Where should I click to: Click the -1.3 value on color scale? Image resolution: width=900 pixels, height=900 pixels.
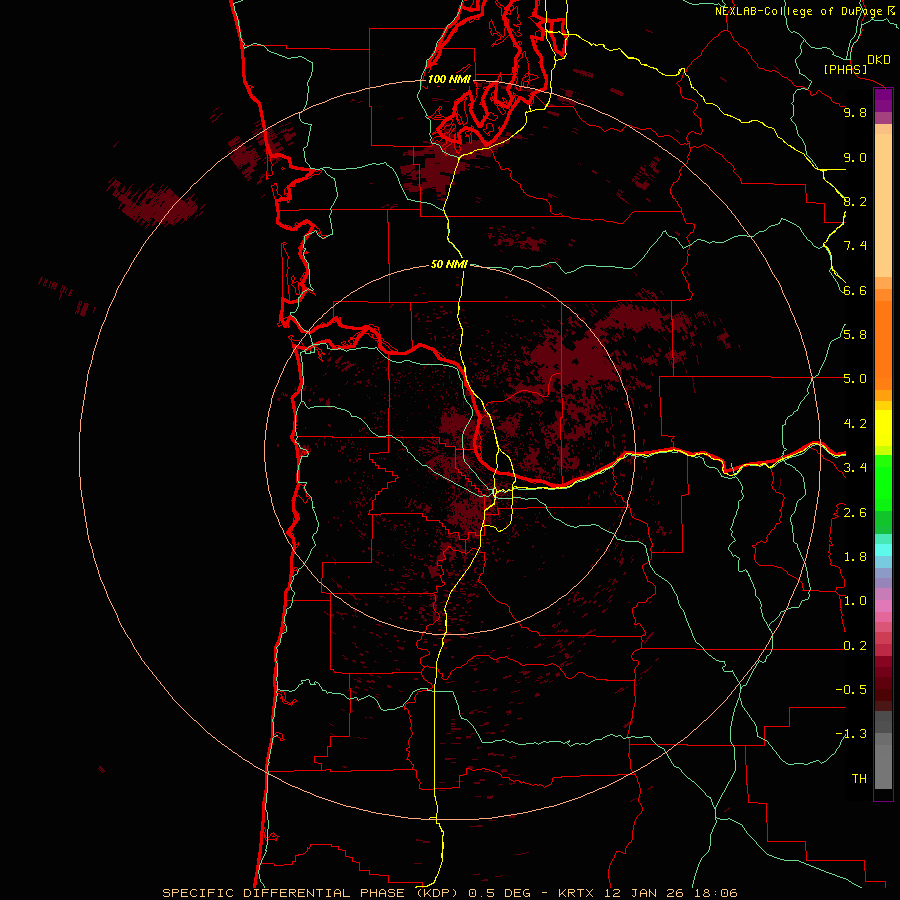tap(851, 734)
